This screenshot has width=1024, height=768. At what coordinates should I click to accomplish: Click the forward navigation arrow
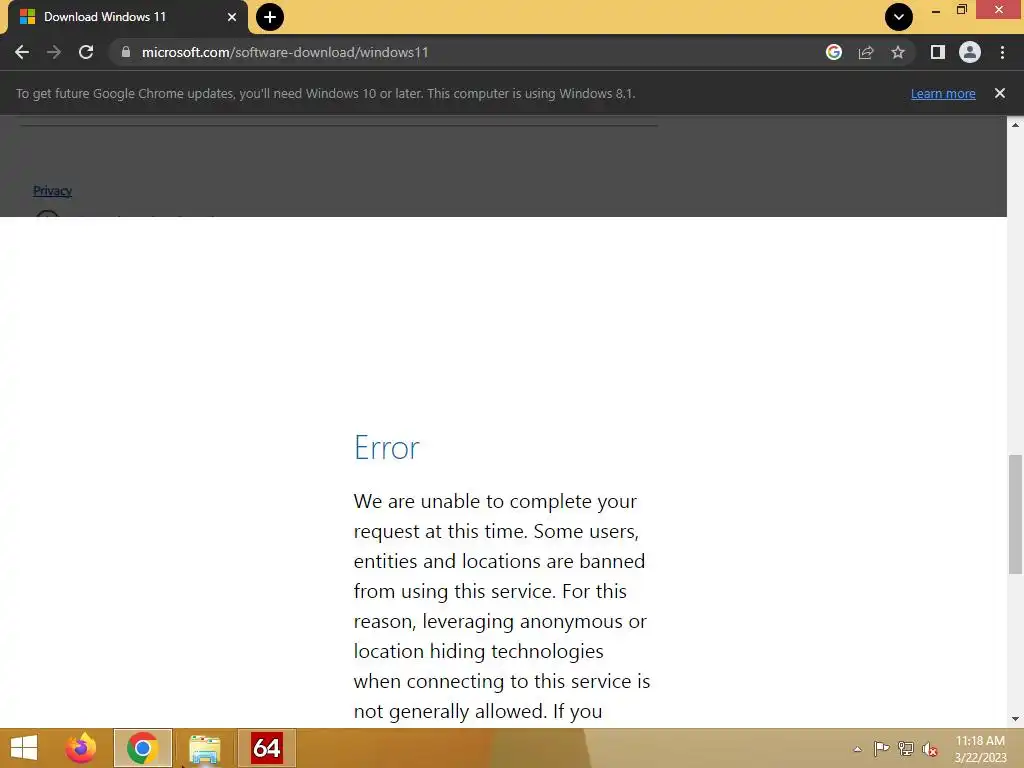(54, 52)
